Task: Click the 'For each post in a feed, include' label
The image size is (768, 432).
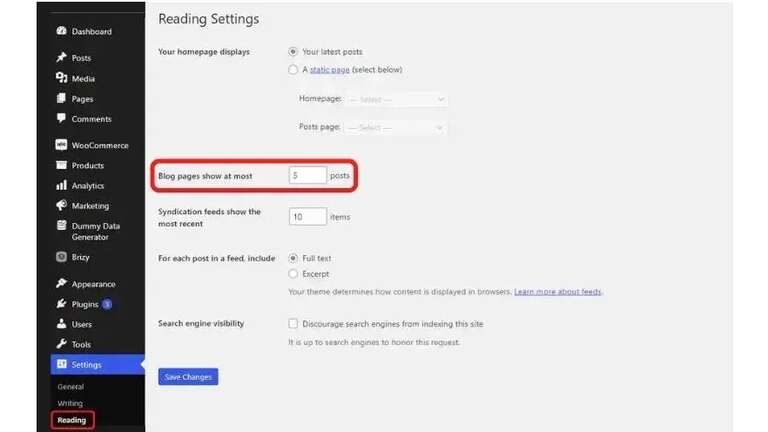Action: point(216,258)
